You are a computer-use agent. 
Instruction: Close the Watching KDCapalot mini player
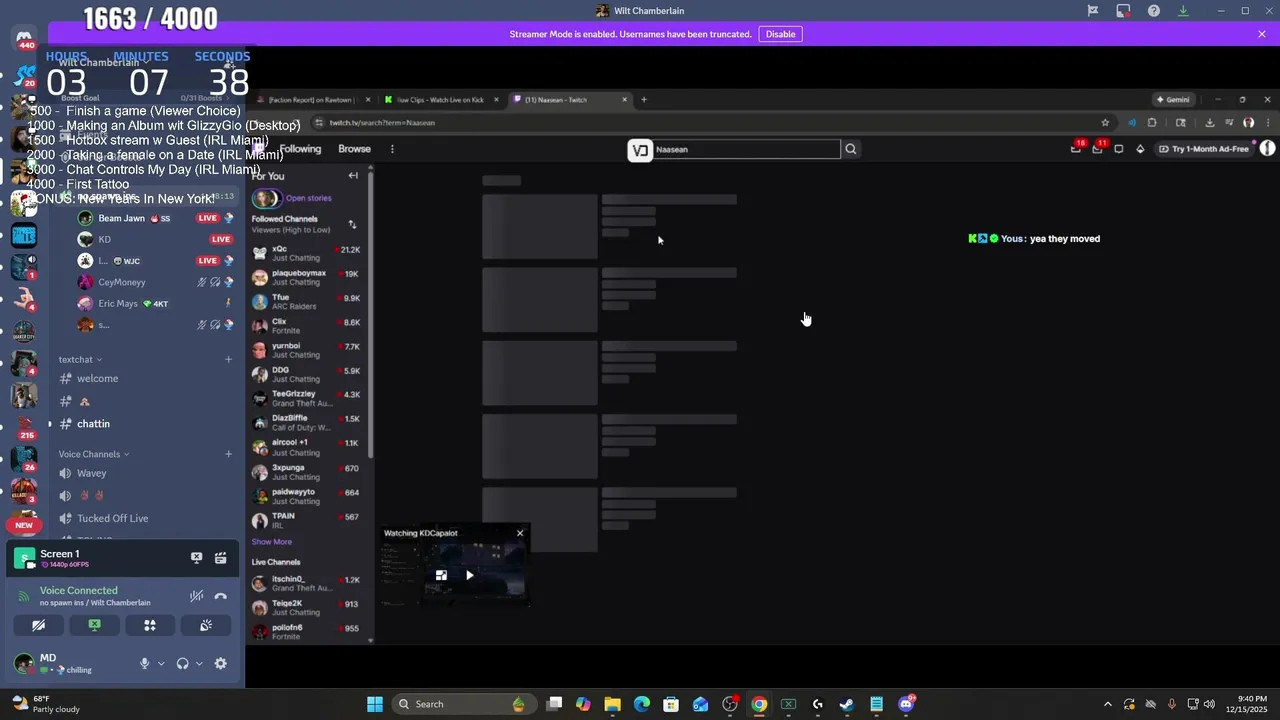[520, 533]
